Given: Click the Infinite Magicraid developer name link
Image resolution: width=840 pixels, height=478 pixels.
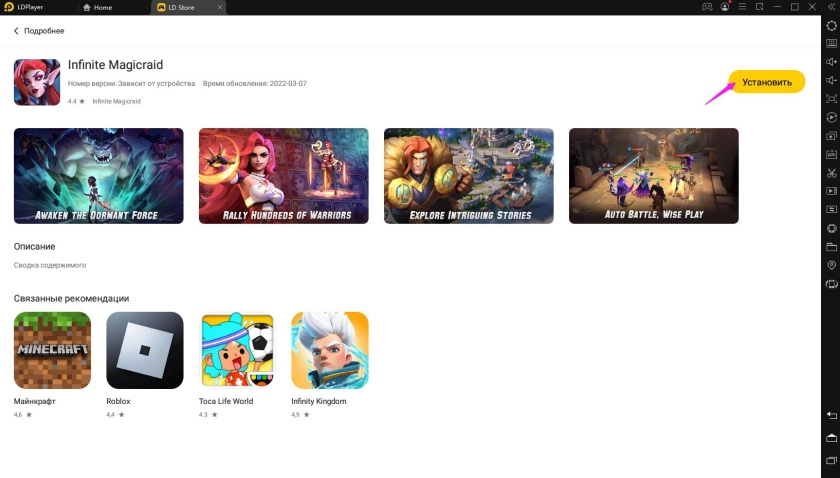Looking at the screenshot, I should 116,101.
